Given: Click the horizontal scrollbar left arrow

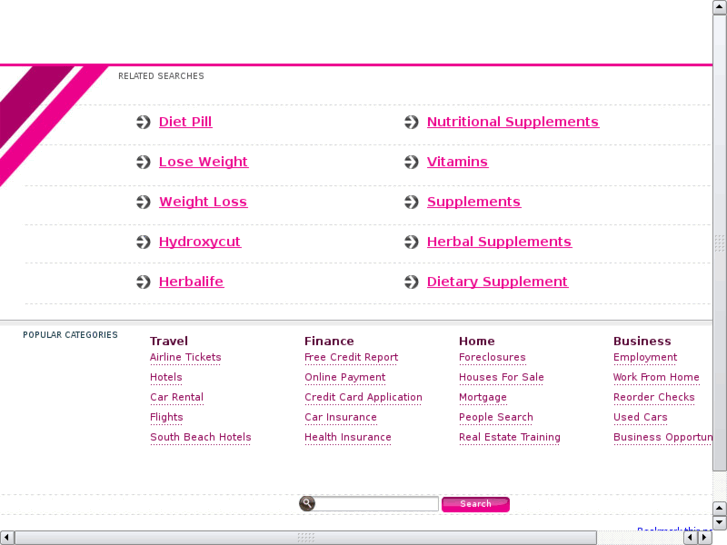Looking at the screenshot, I should coord(7,538).
